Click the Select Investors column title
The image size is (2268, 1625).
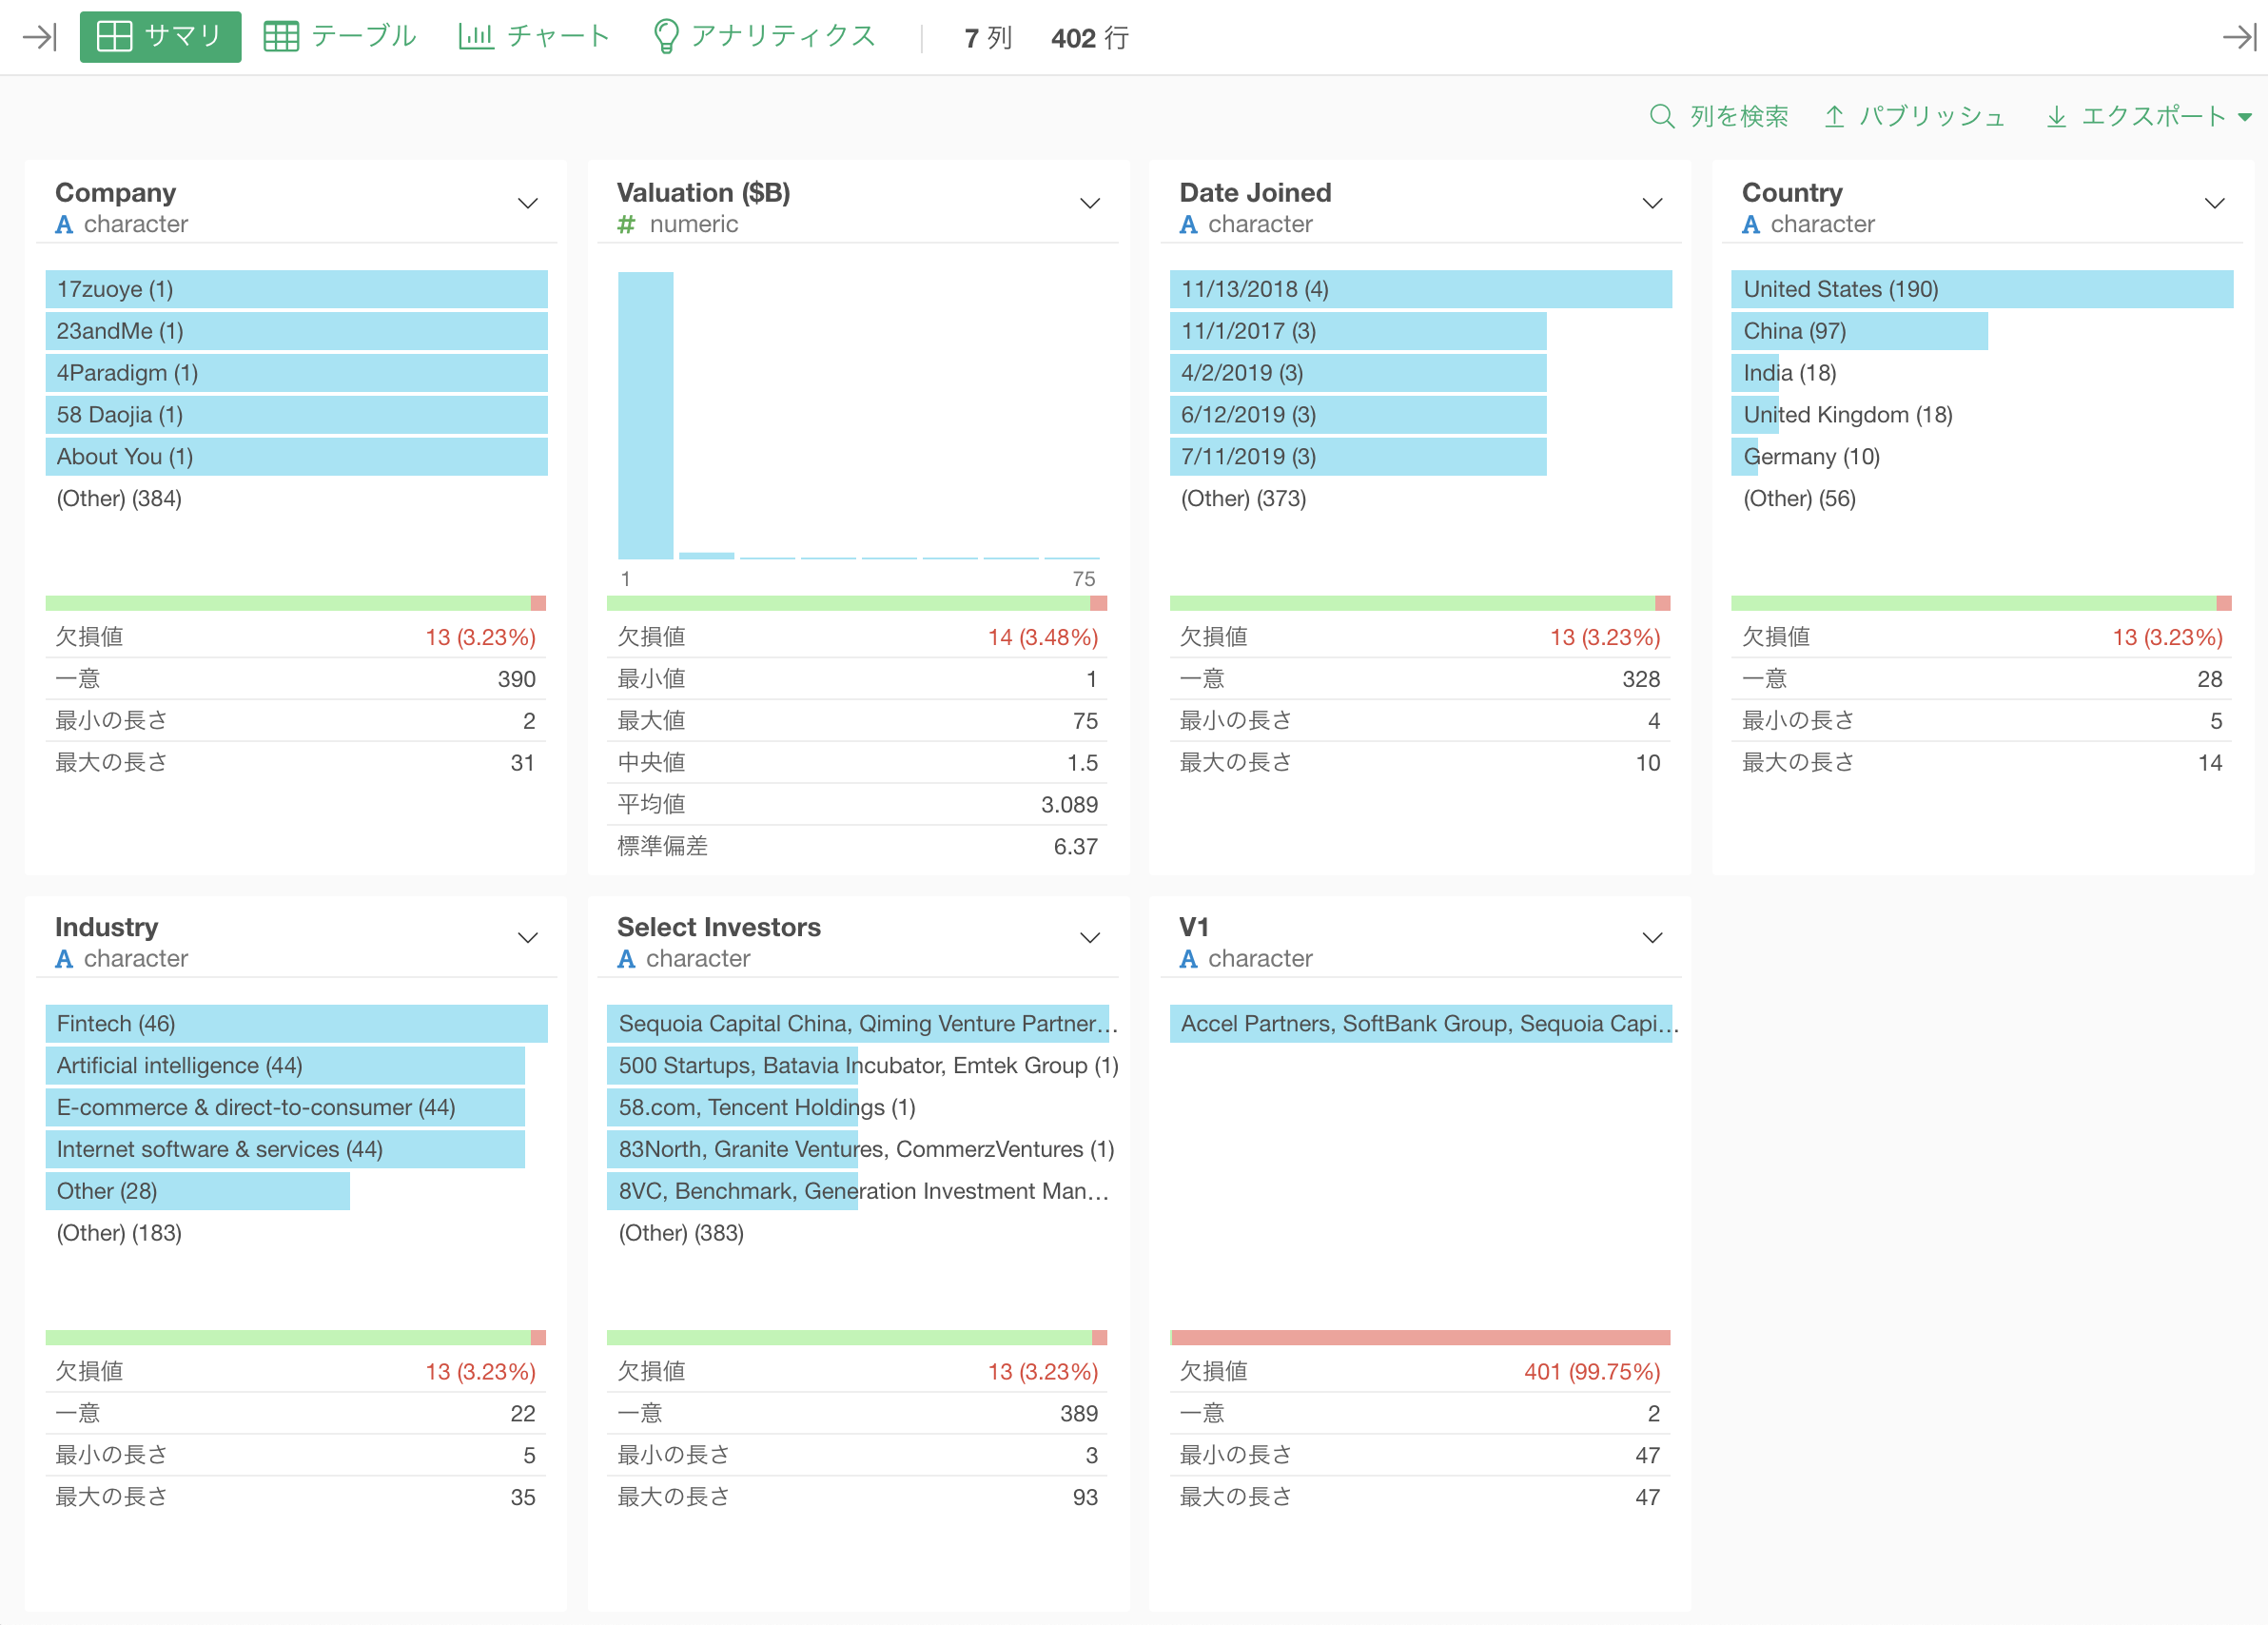point(719,927)
